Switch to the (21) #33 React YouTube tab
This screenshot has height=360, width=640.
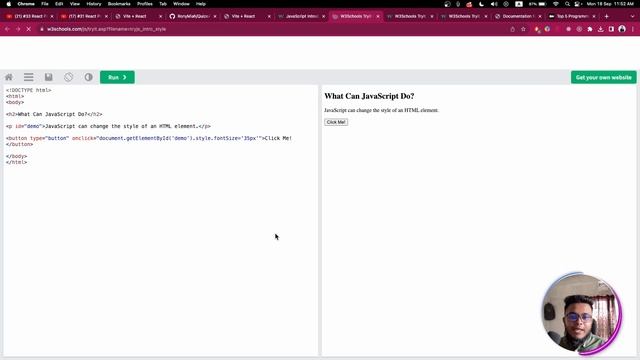pos(30,16)
